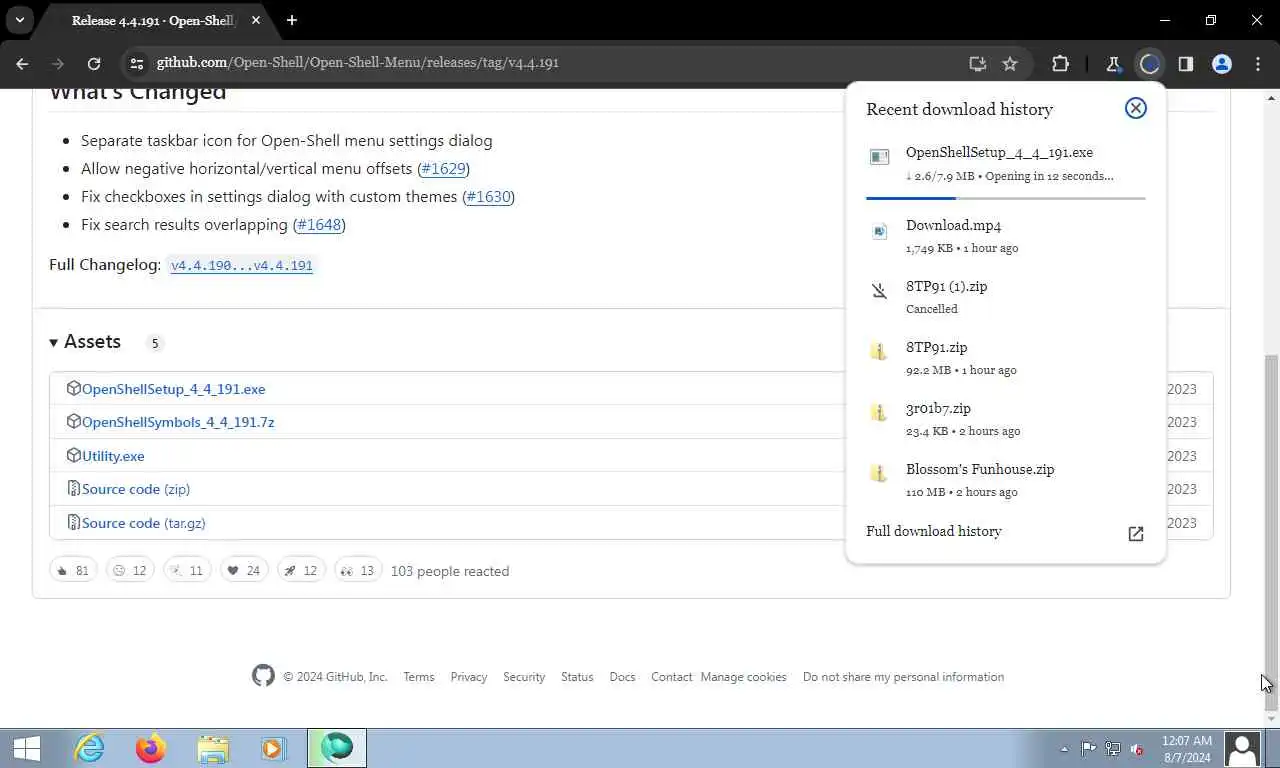Click the OpenShellSetup_4_4_191.exe download entry name

click(x=999, y=152)
